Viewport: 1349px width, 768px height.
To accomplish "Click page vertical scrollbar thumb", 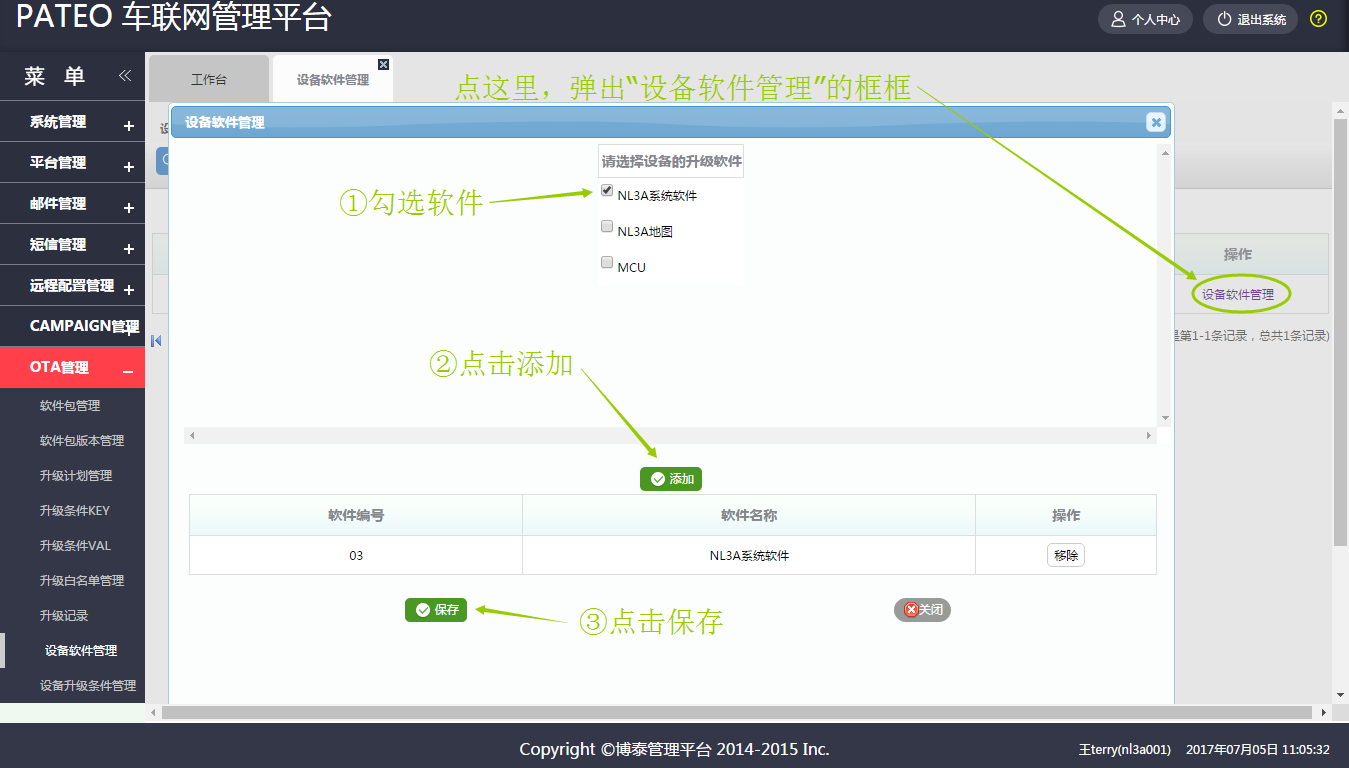I will point(1340,332).
